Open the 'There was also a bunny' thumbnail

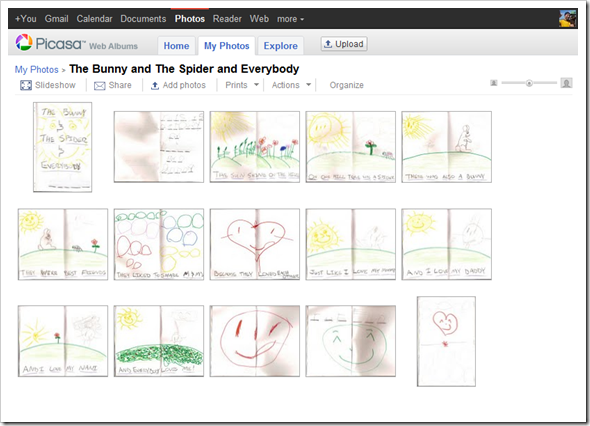447,147
